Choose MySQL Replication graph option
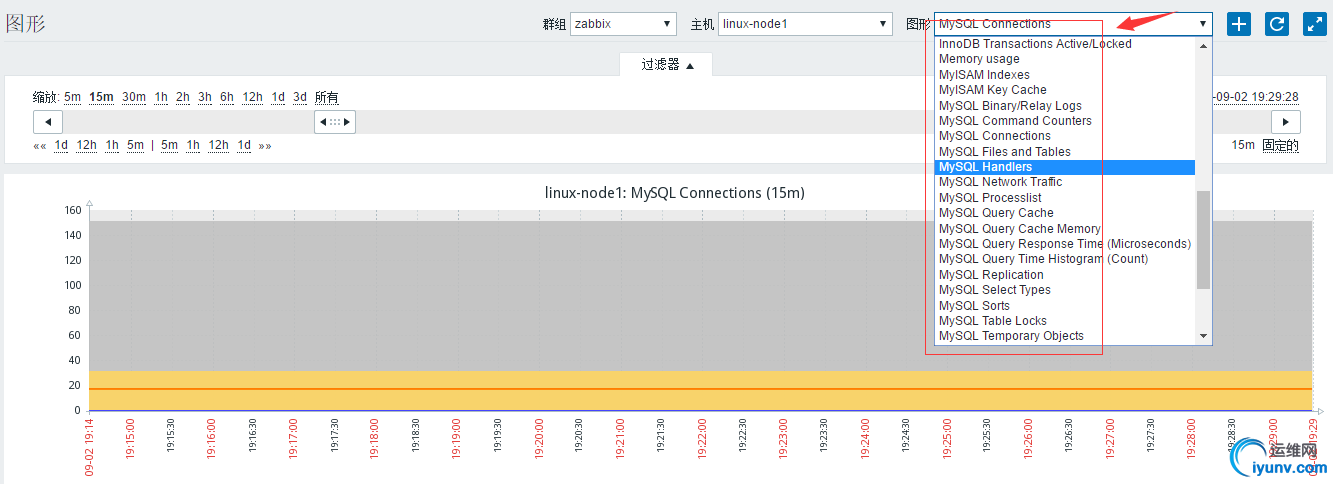The width and height of the screenshot is (1333, 484). point(991,275)
